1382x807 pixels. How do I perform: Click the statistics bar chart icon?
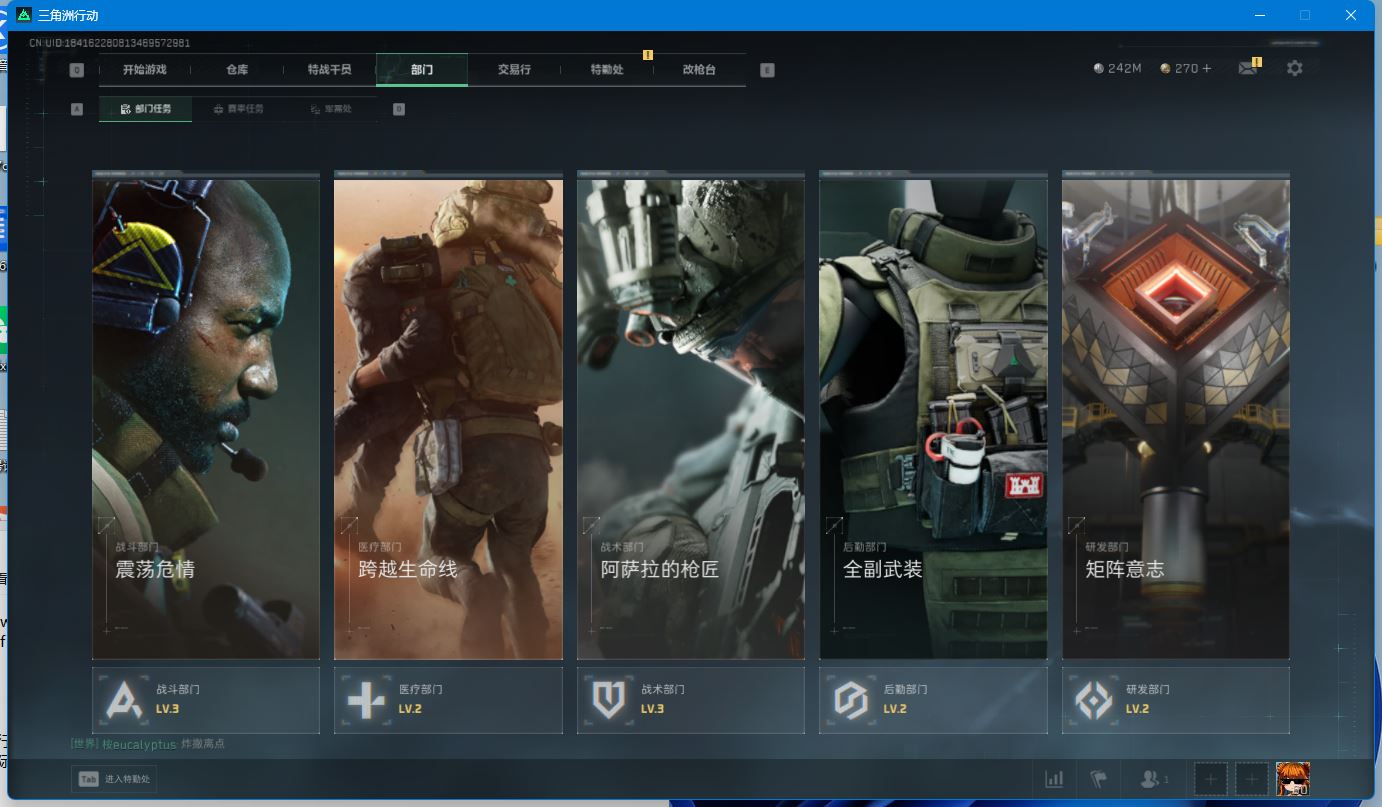tap(1054, 779)
